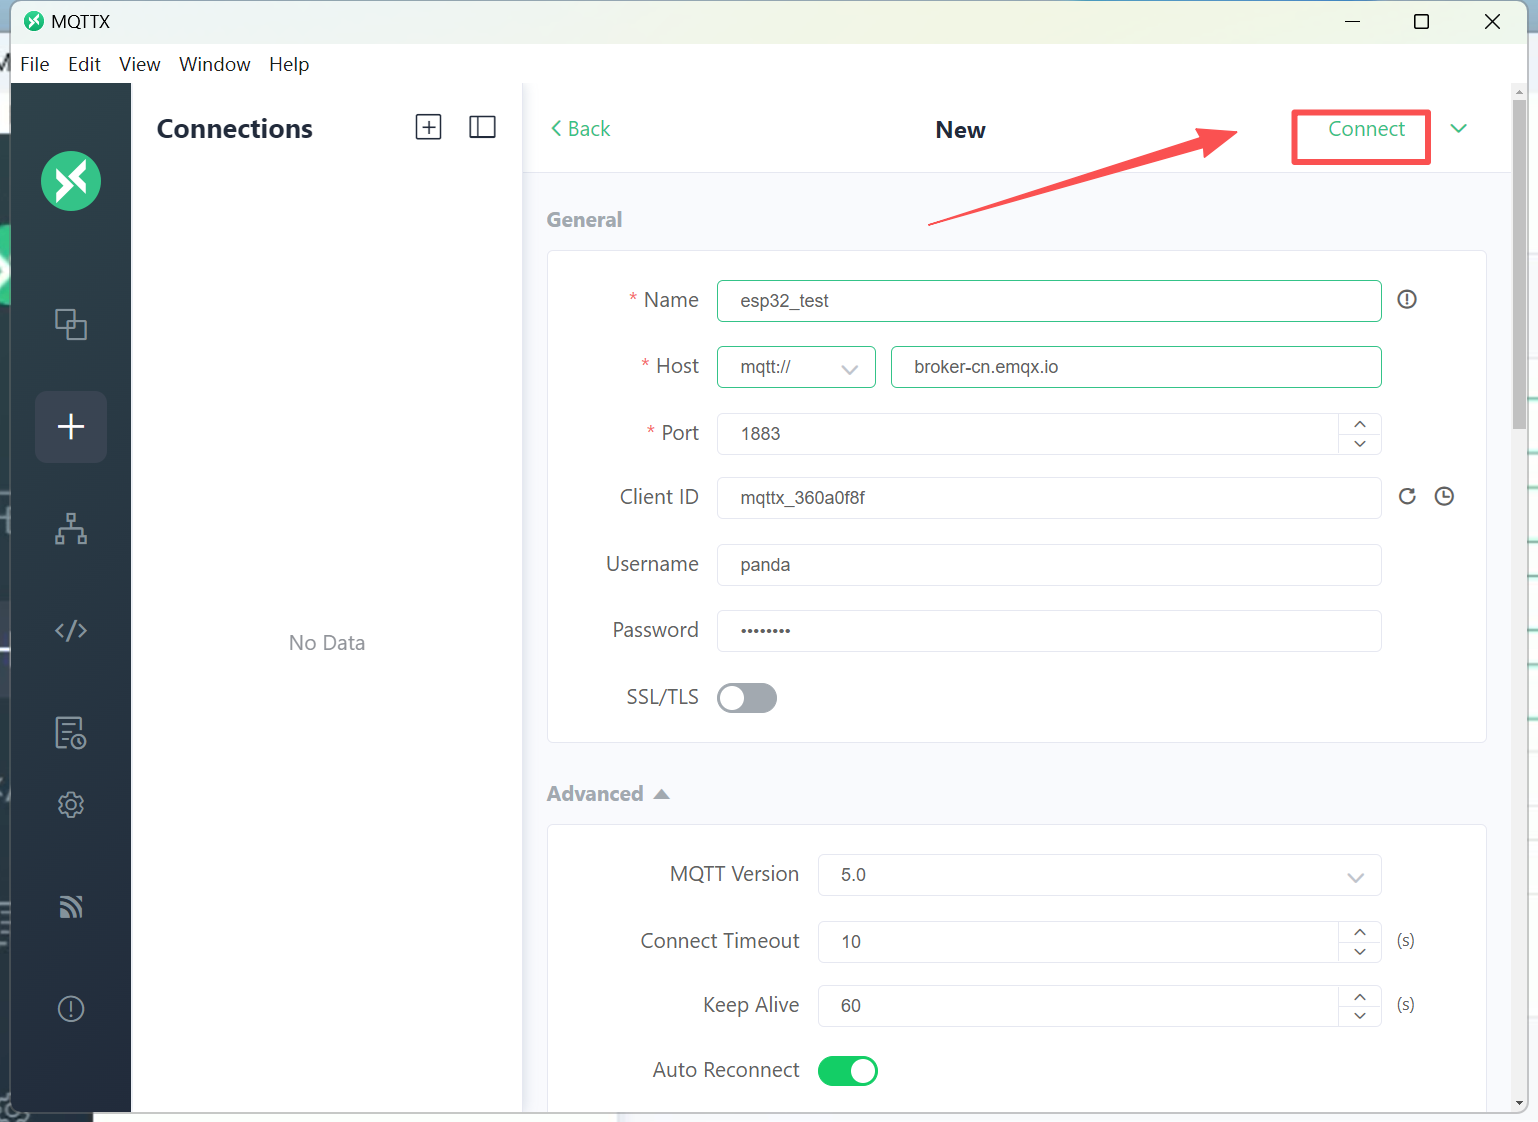Click the Connect Timeout field showing 10
Image resolution: width=1538 pixels, height=1122 pixels.
pyautogui.click(x=1078, y=942)
